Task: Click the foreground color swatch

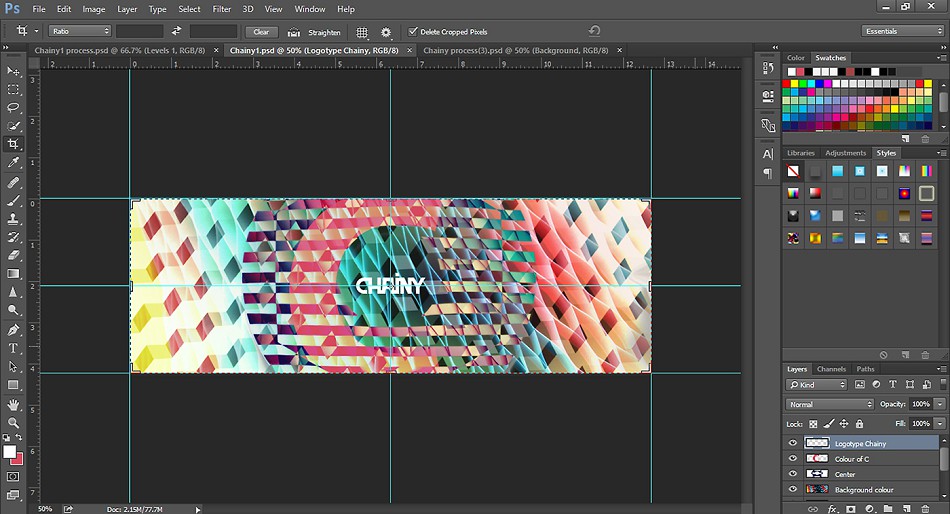Action: (x=10, y=452)
